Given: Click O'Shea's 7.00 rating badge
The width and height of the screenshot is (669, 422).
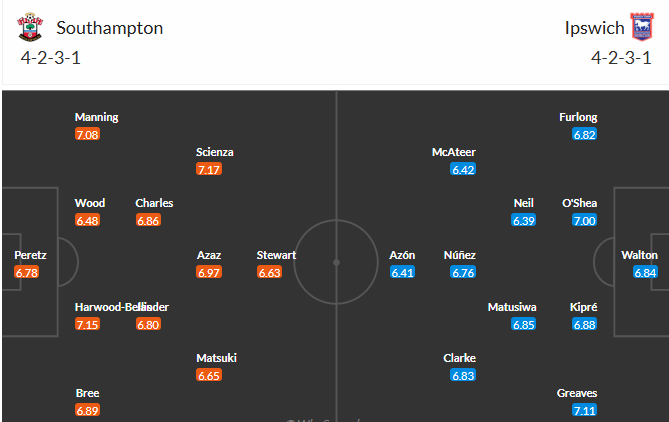Looking at the screenshot, I should [x=585, y=220].
